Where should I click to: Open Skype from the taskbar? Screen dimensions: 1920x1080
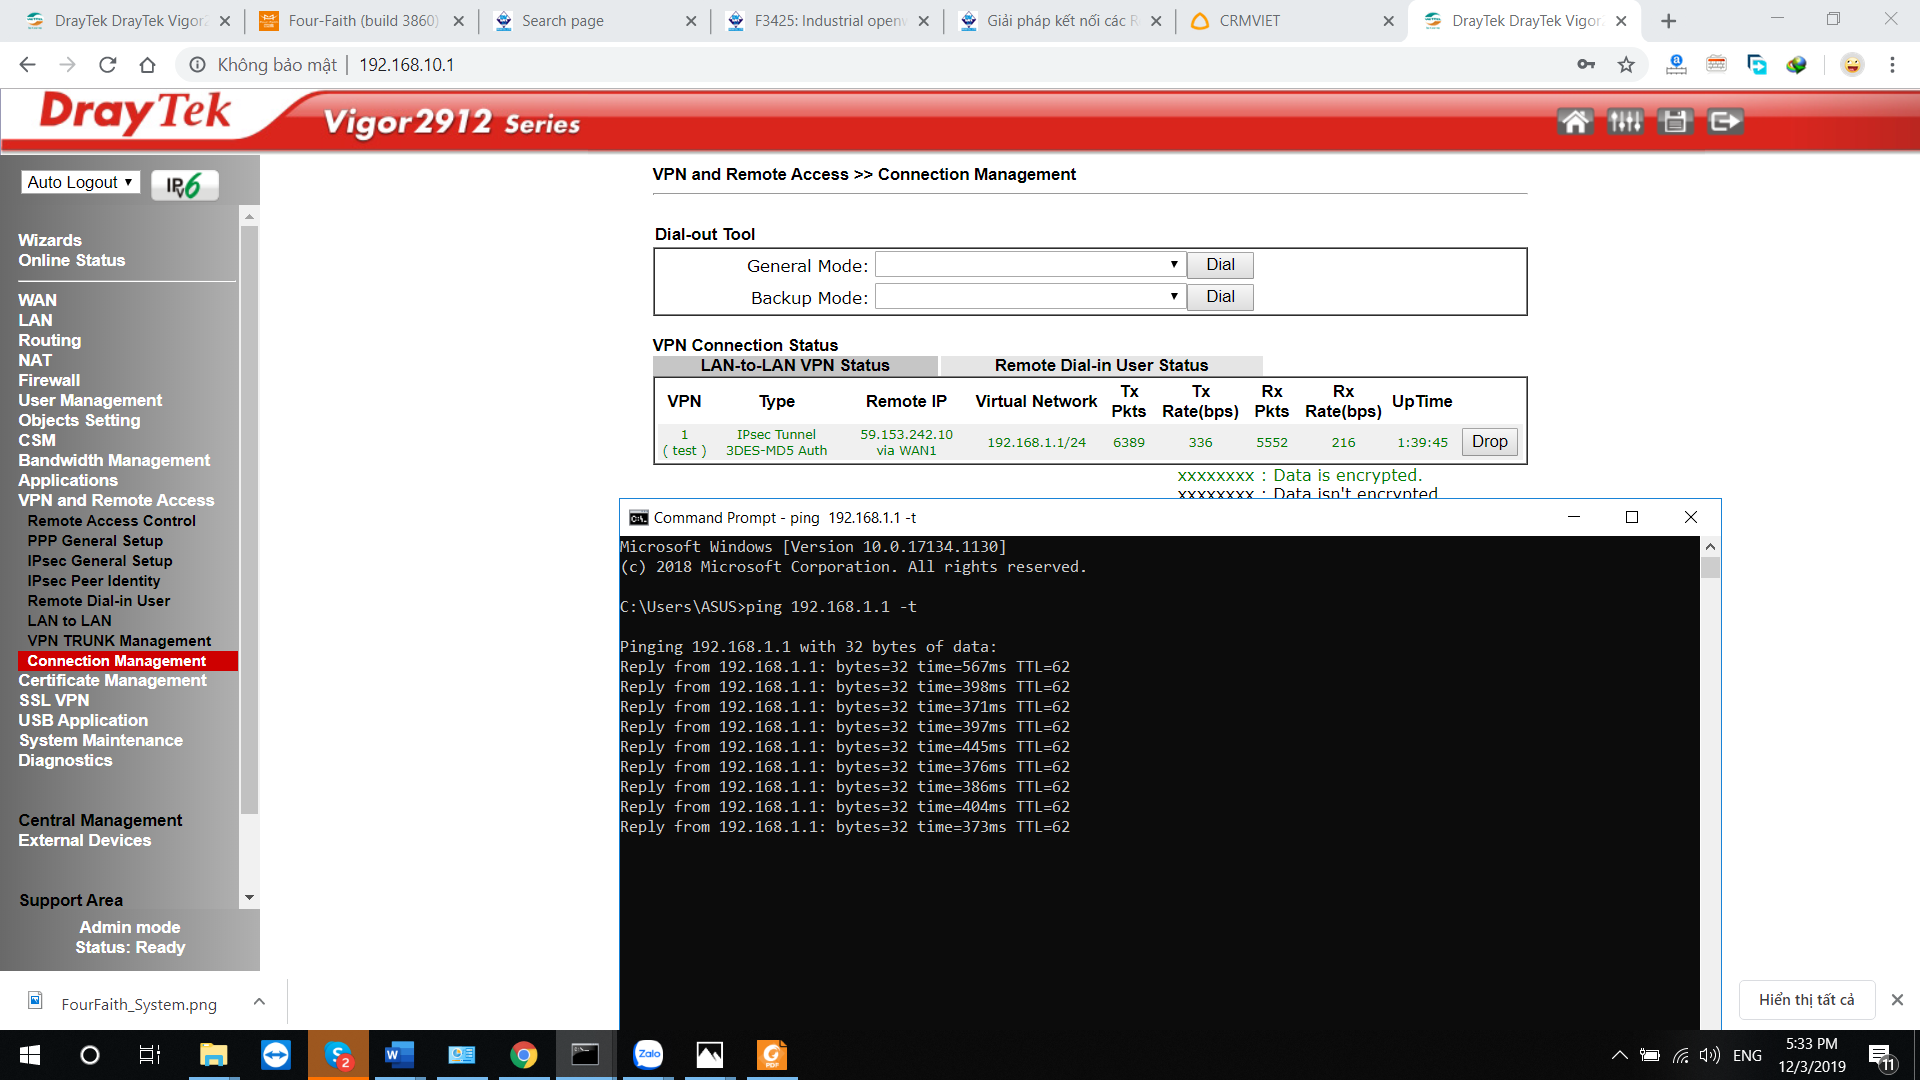[338, 1055]
